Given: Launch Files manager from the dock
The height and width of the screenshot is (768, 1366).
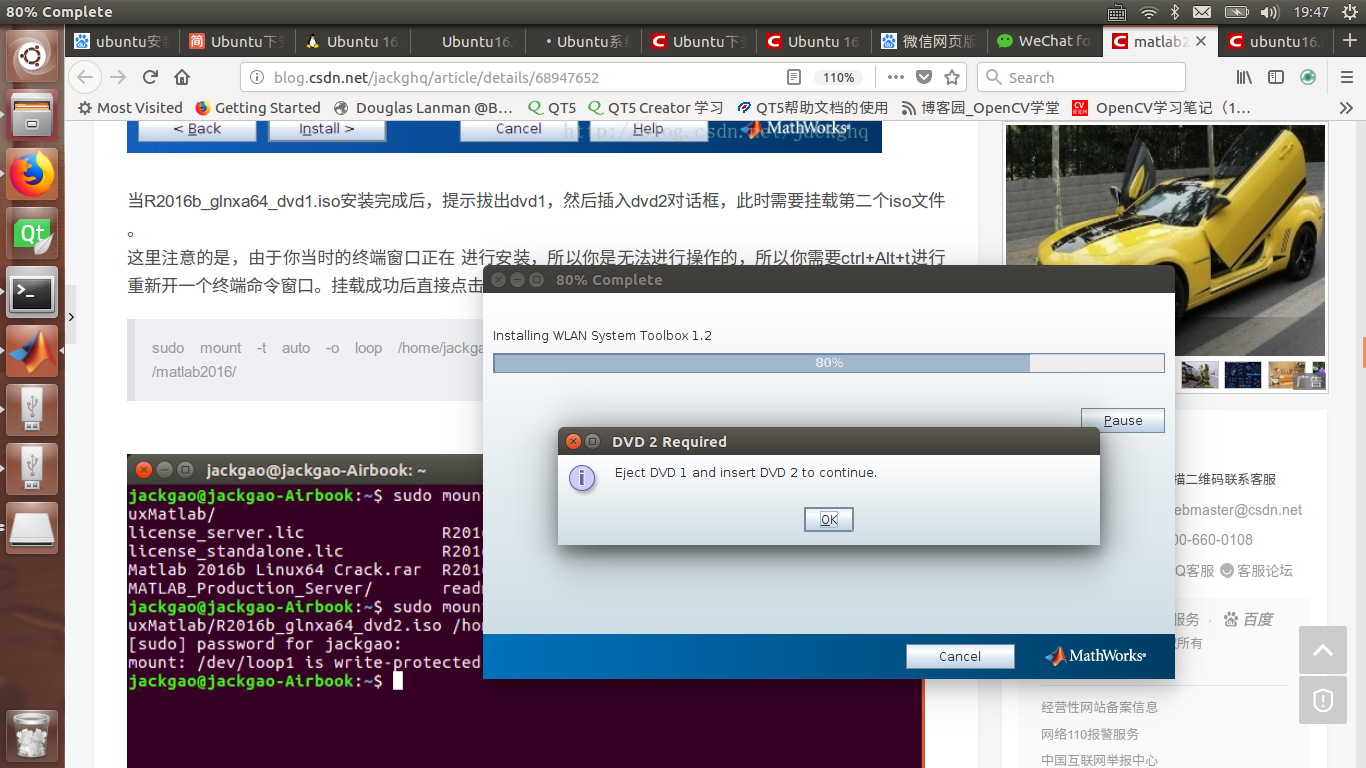Looking at the screenshot, I should coord(32,116).
